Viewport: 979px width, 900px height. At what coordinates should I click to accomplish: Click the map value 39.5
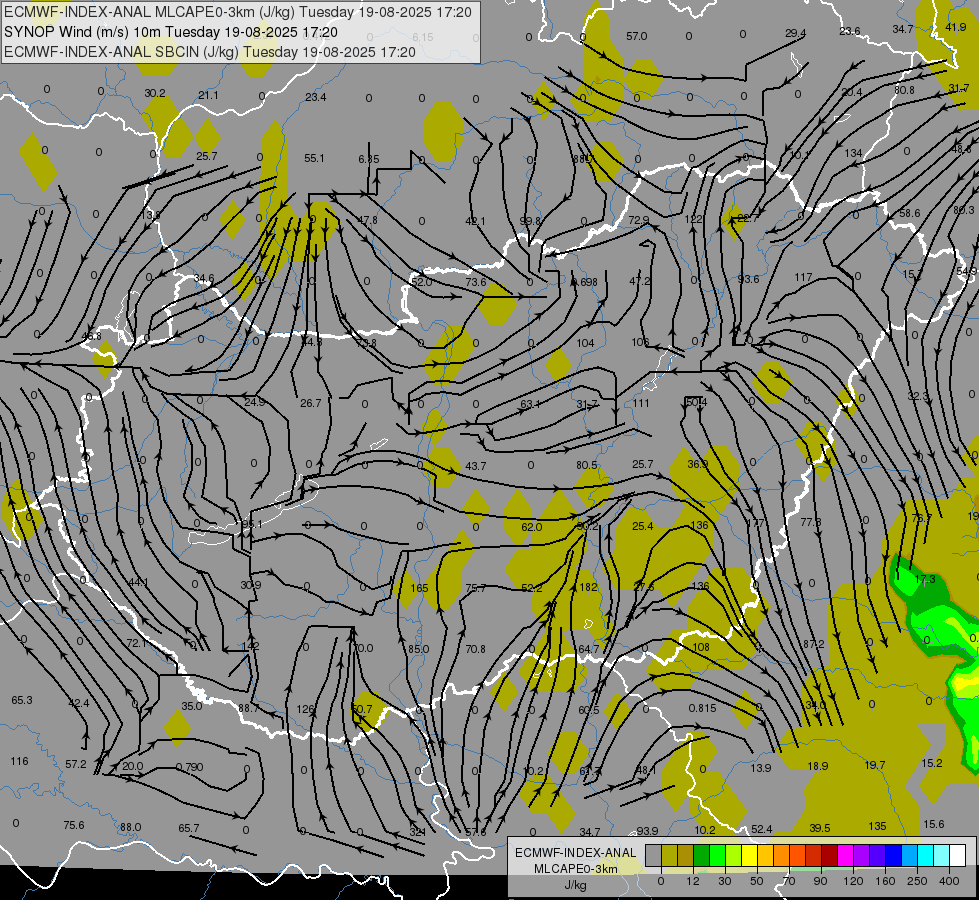coord(820,828)
